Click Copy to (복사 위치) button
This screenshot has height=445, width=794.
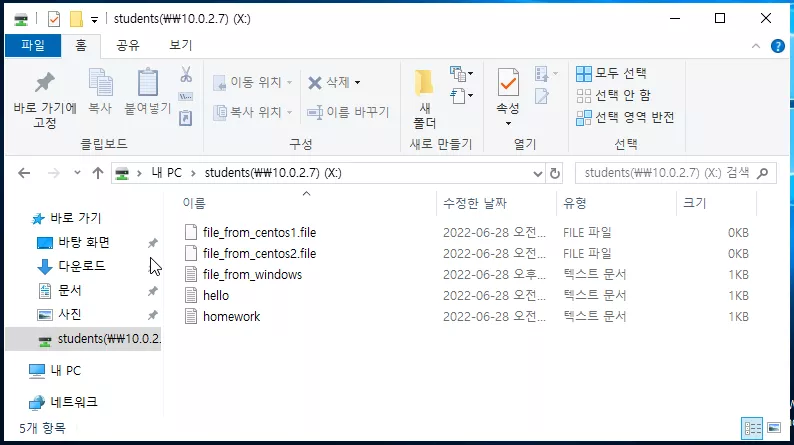point(252,111)
